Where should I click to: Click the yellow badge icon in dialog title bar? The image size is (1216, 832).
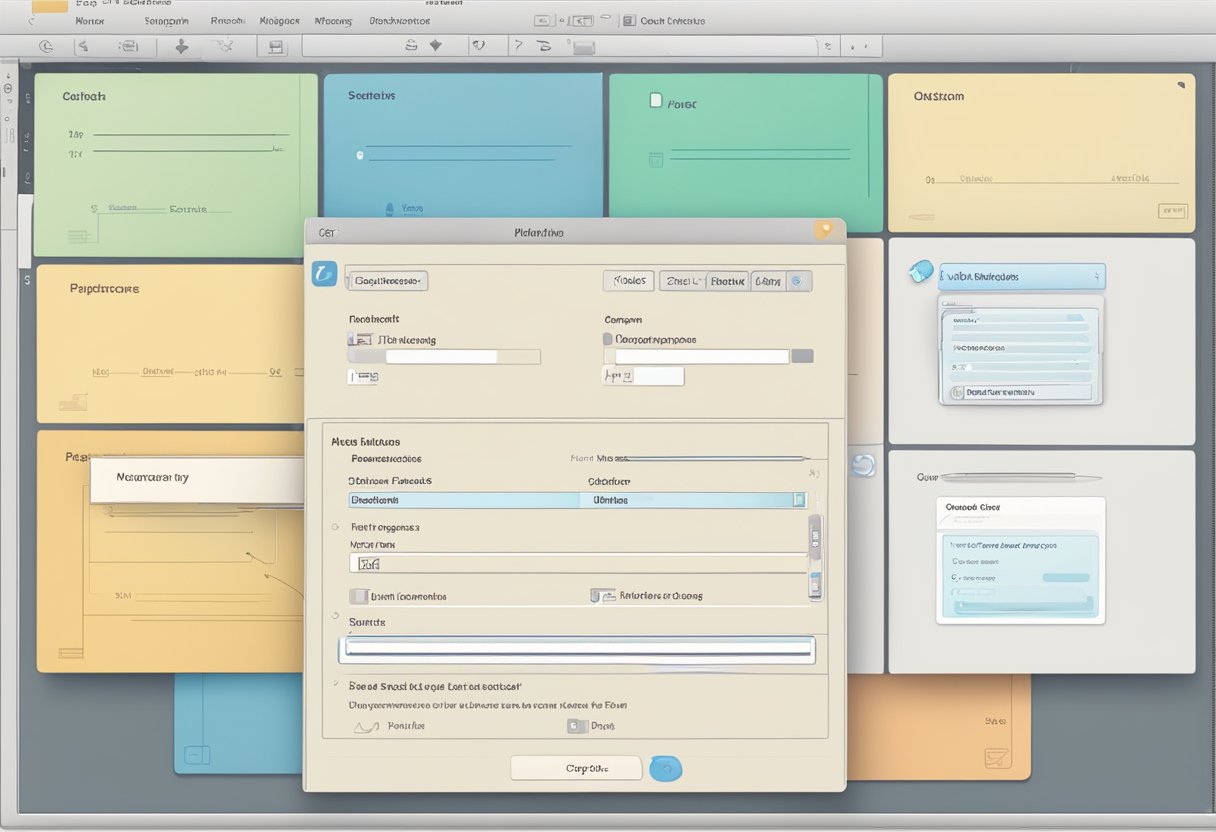[823, 230]
